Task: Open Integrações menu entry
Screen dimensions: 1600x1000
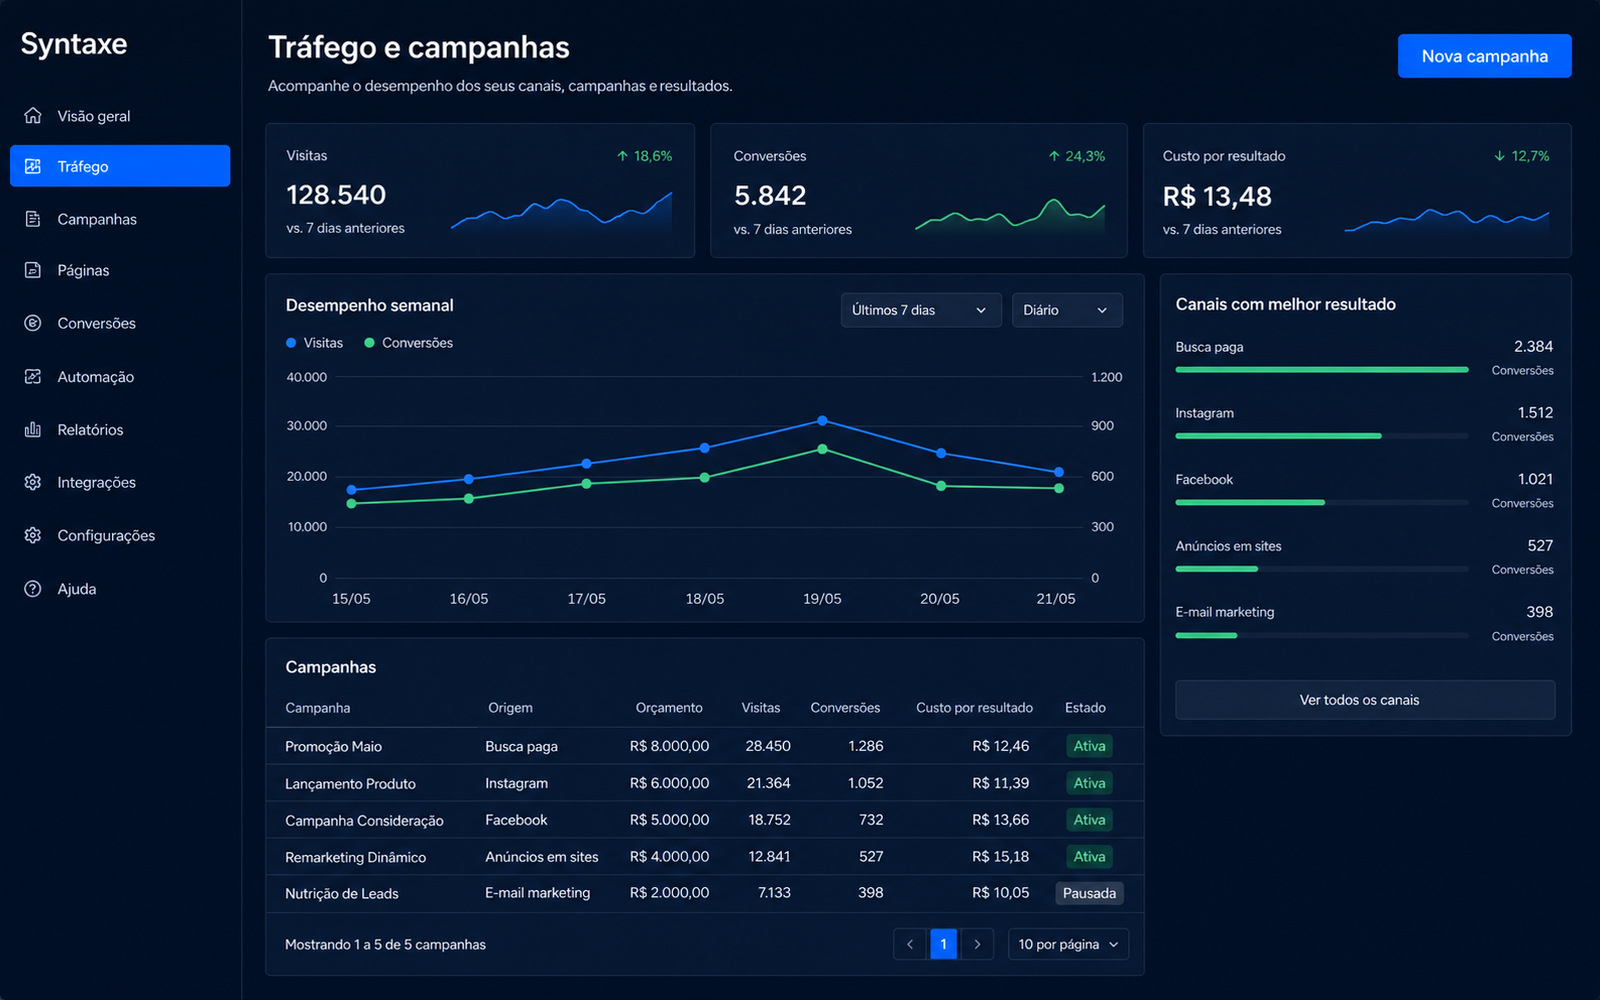Action: [x=120, y=482]
